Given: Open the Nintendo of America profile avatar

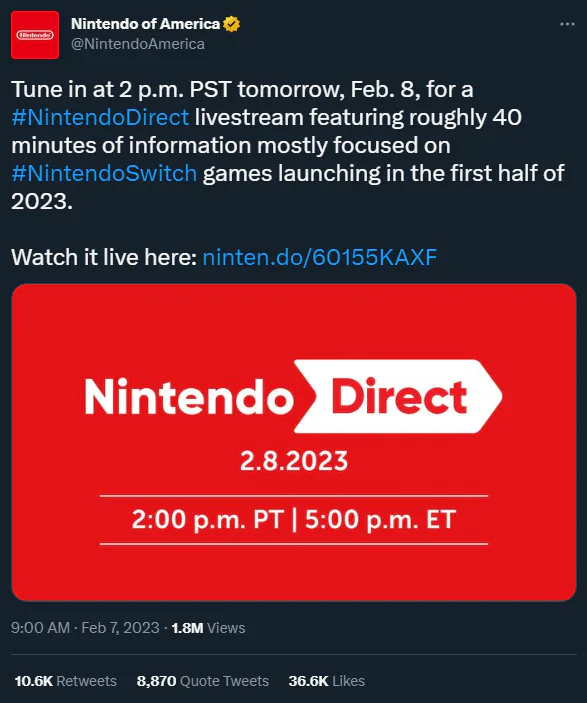Looking at the screenshot, I should point(35,35).
